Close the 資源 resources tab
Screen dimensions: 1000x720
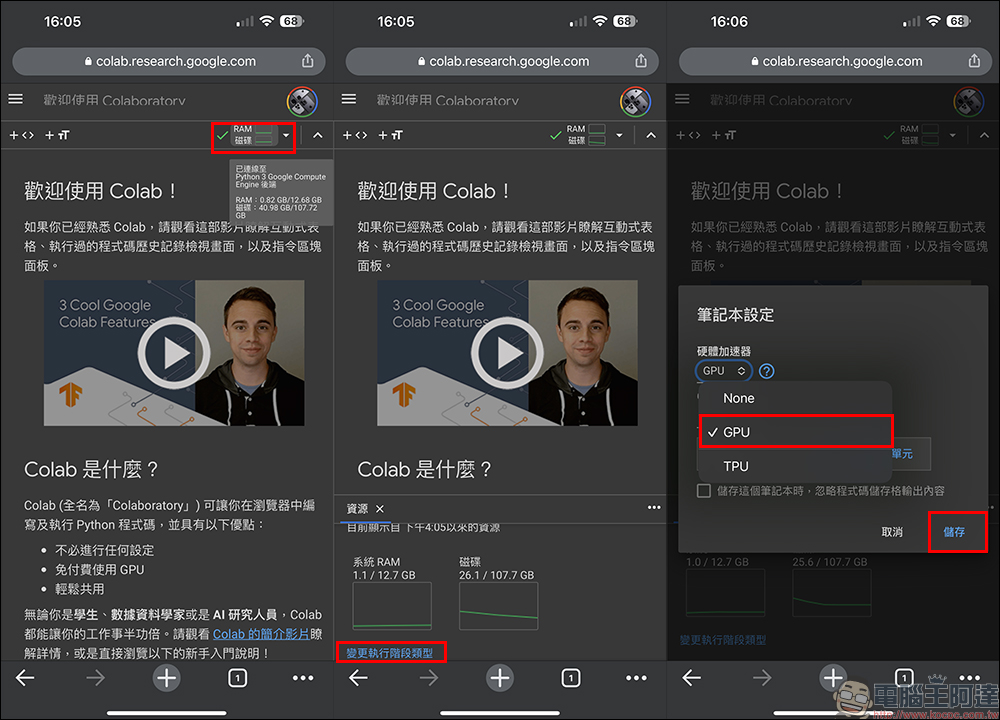tap(380, 509)
